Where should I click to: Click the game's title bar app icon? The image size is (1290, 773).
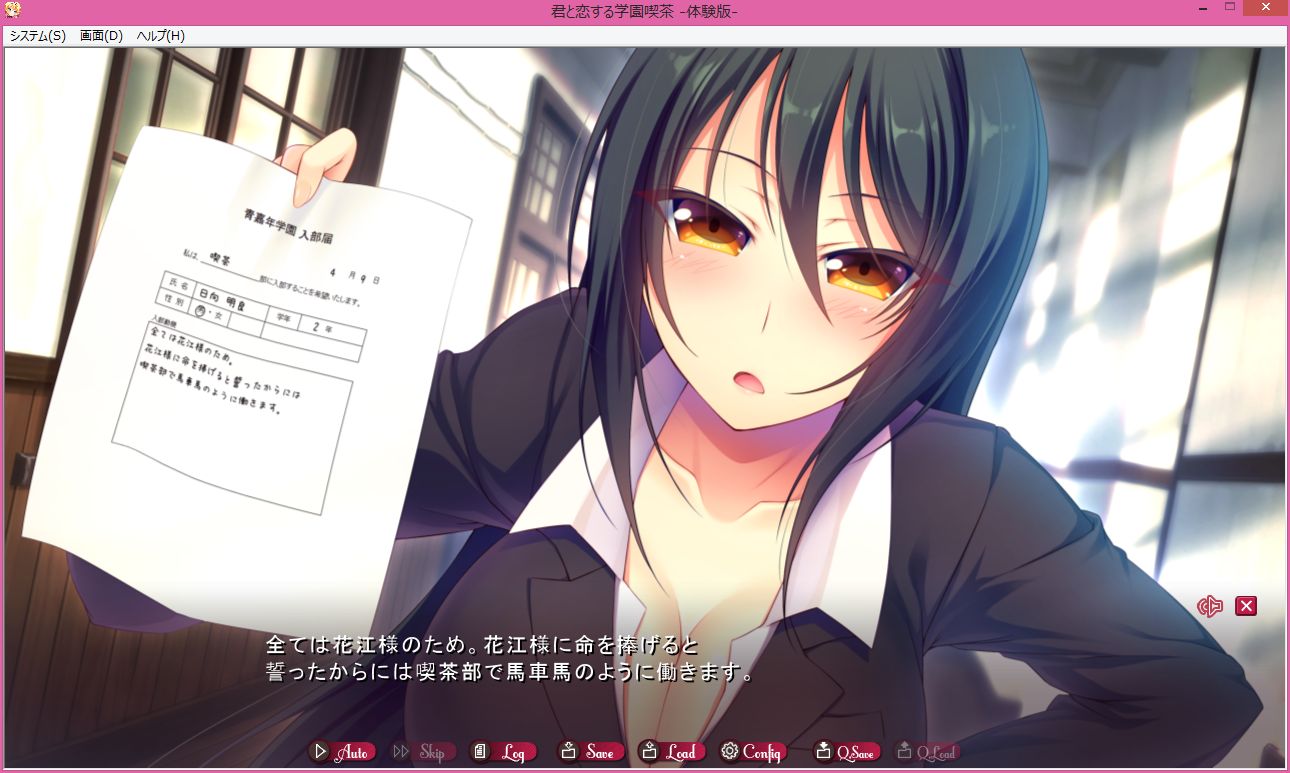[12, 11]
